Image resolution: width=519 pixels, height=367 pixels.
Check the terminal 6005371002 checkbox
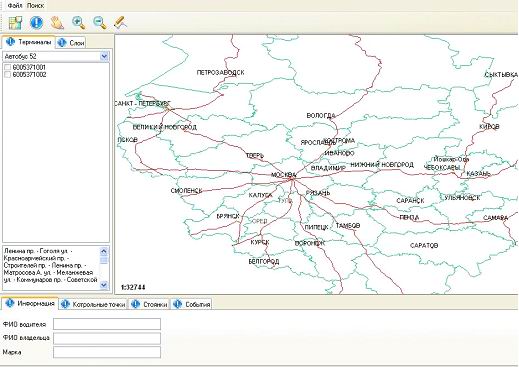(7, 75)
